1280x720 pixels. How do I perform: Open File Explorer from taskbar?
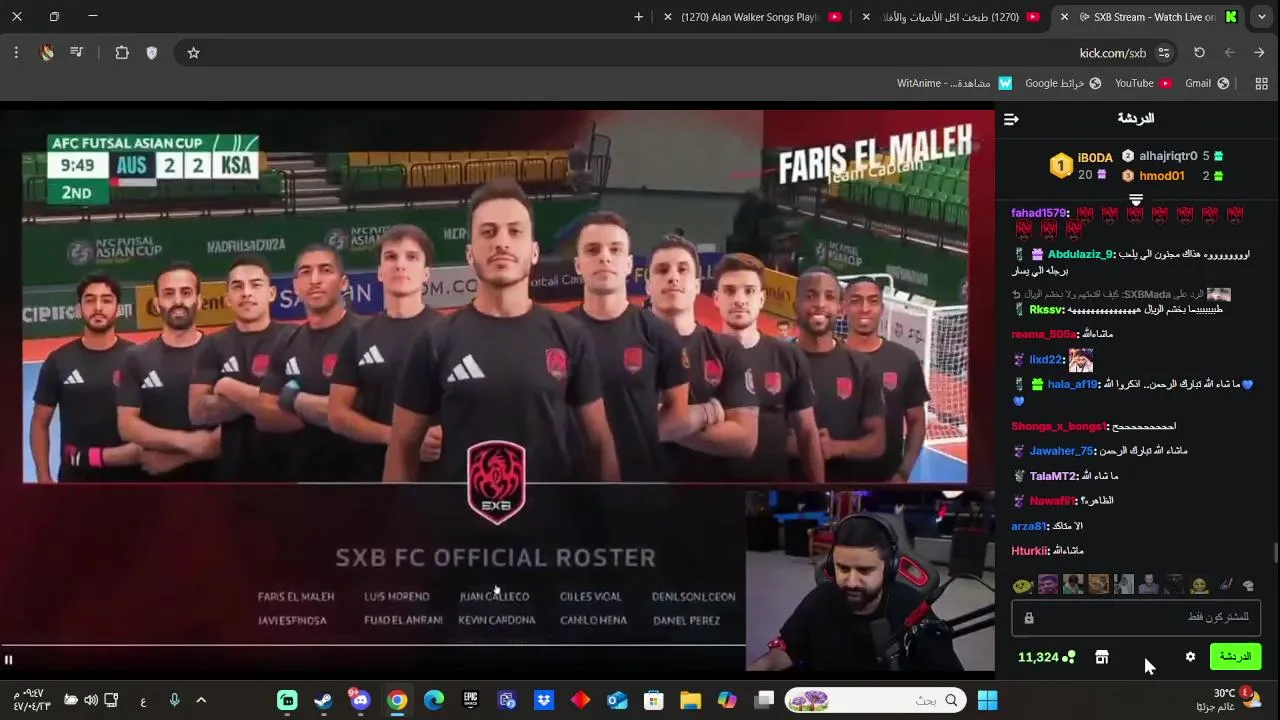click(690, 701)
